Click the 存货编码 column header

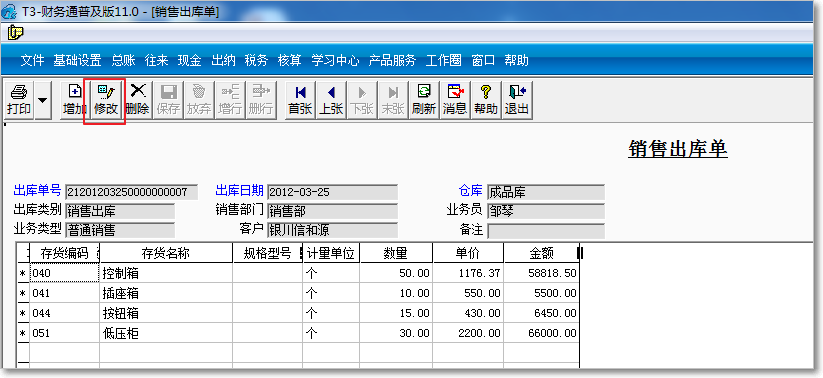point(64,254)
